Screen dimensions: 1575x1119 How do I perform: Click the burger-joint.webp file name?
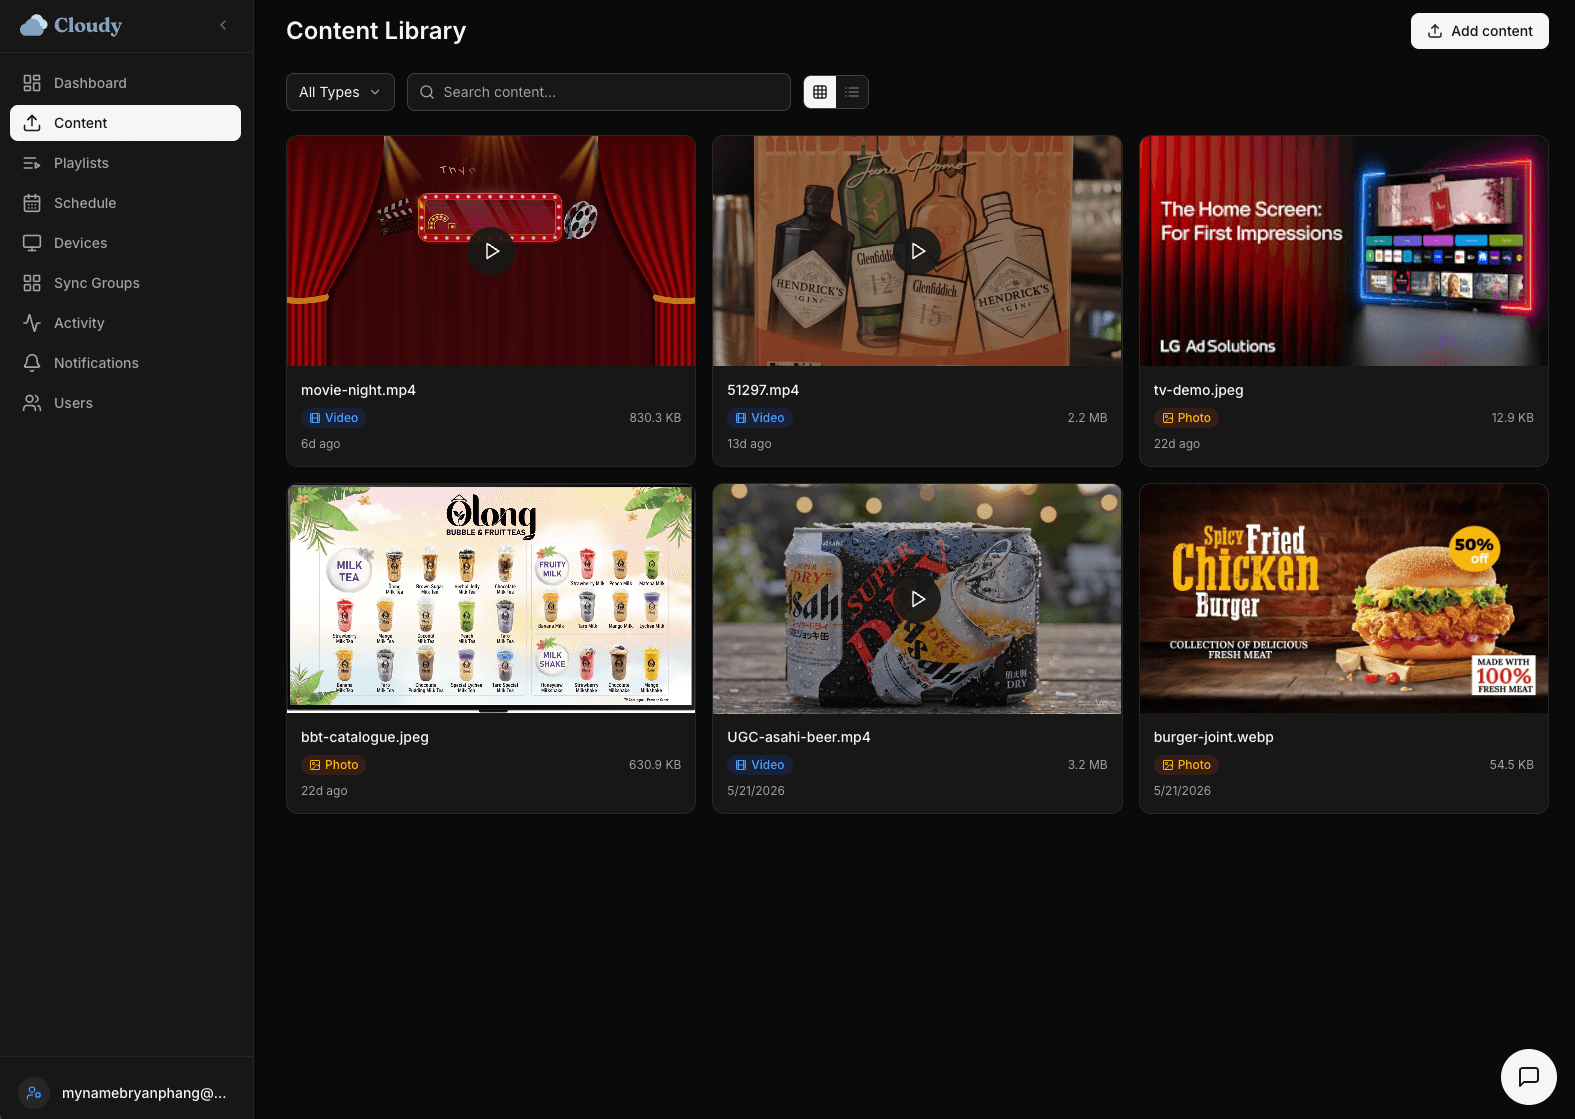(1213, 737)
